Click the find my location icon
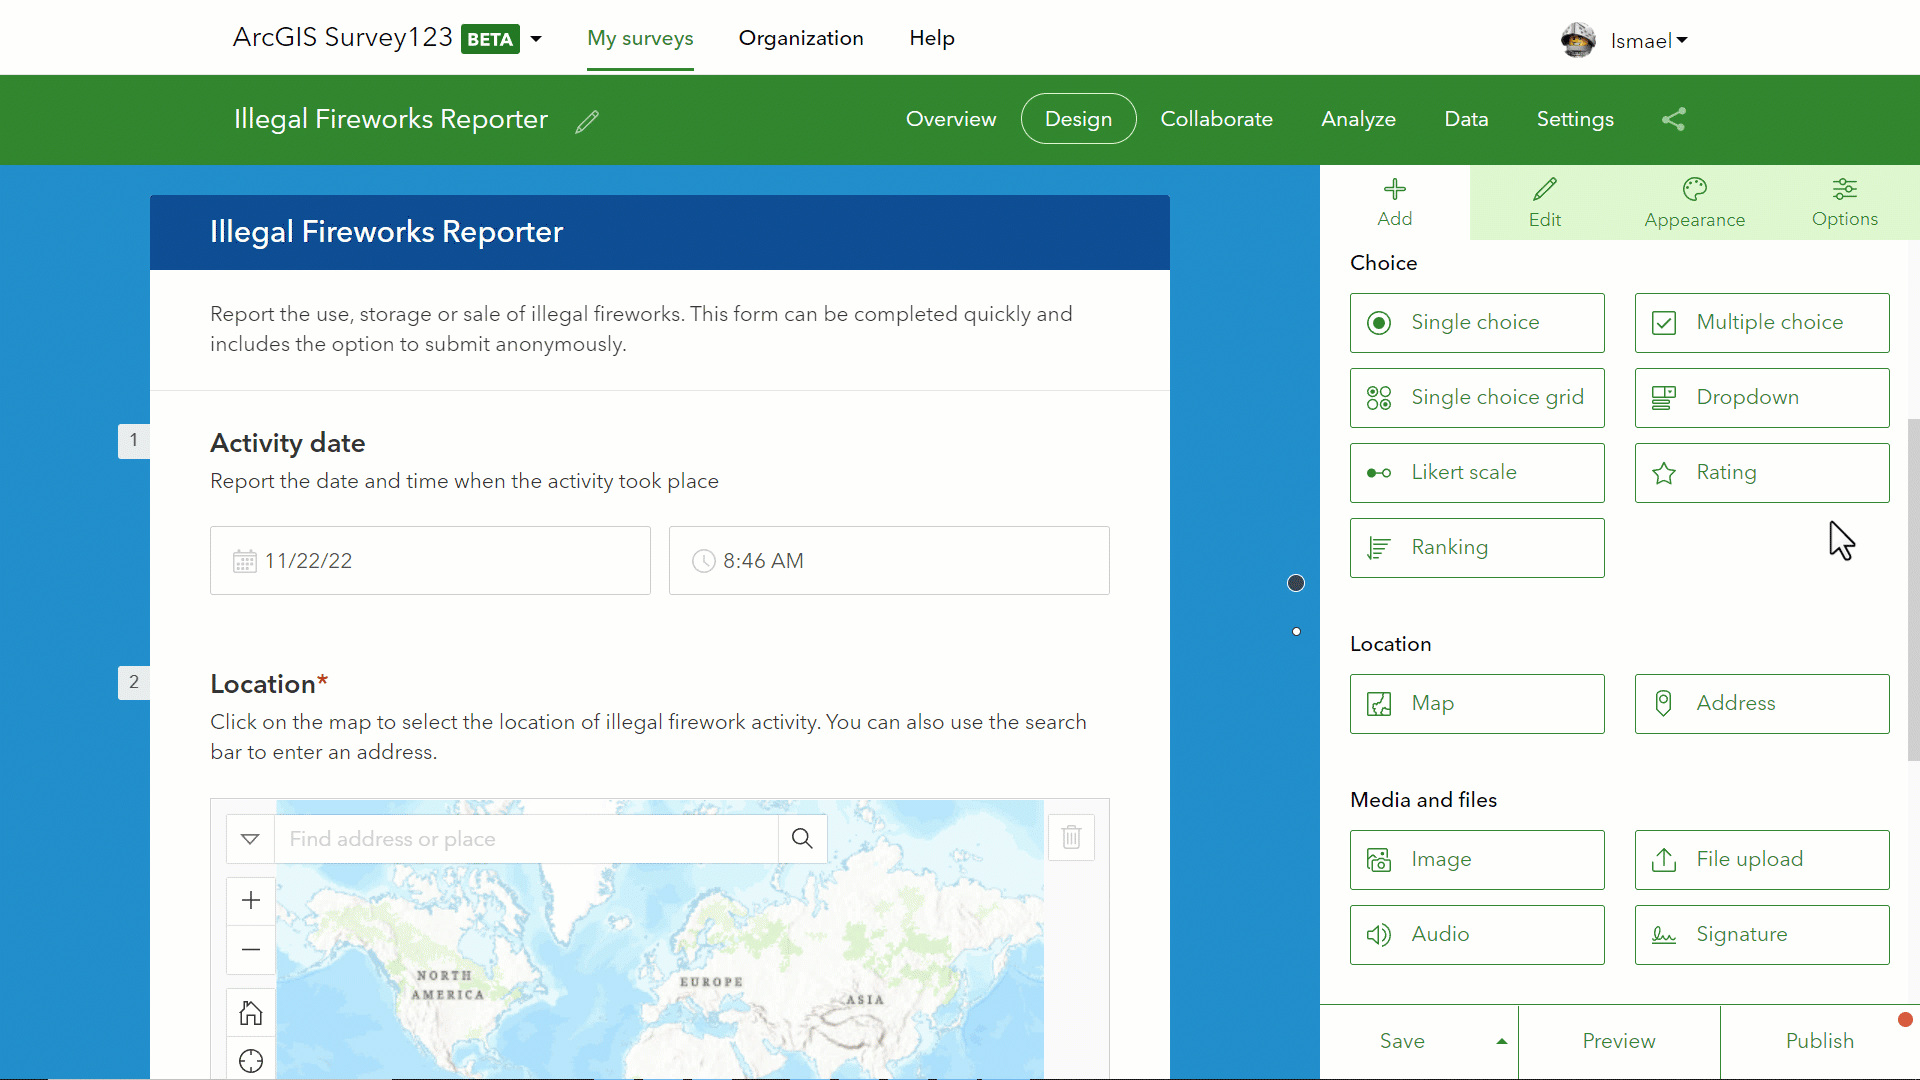The image size is (1920, 1080). coord(251,1060)
